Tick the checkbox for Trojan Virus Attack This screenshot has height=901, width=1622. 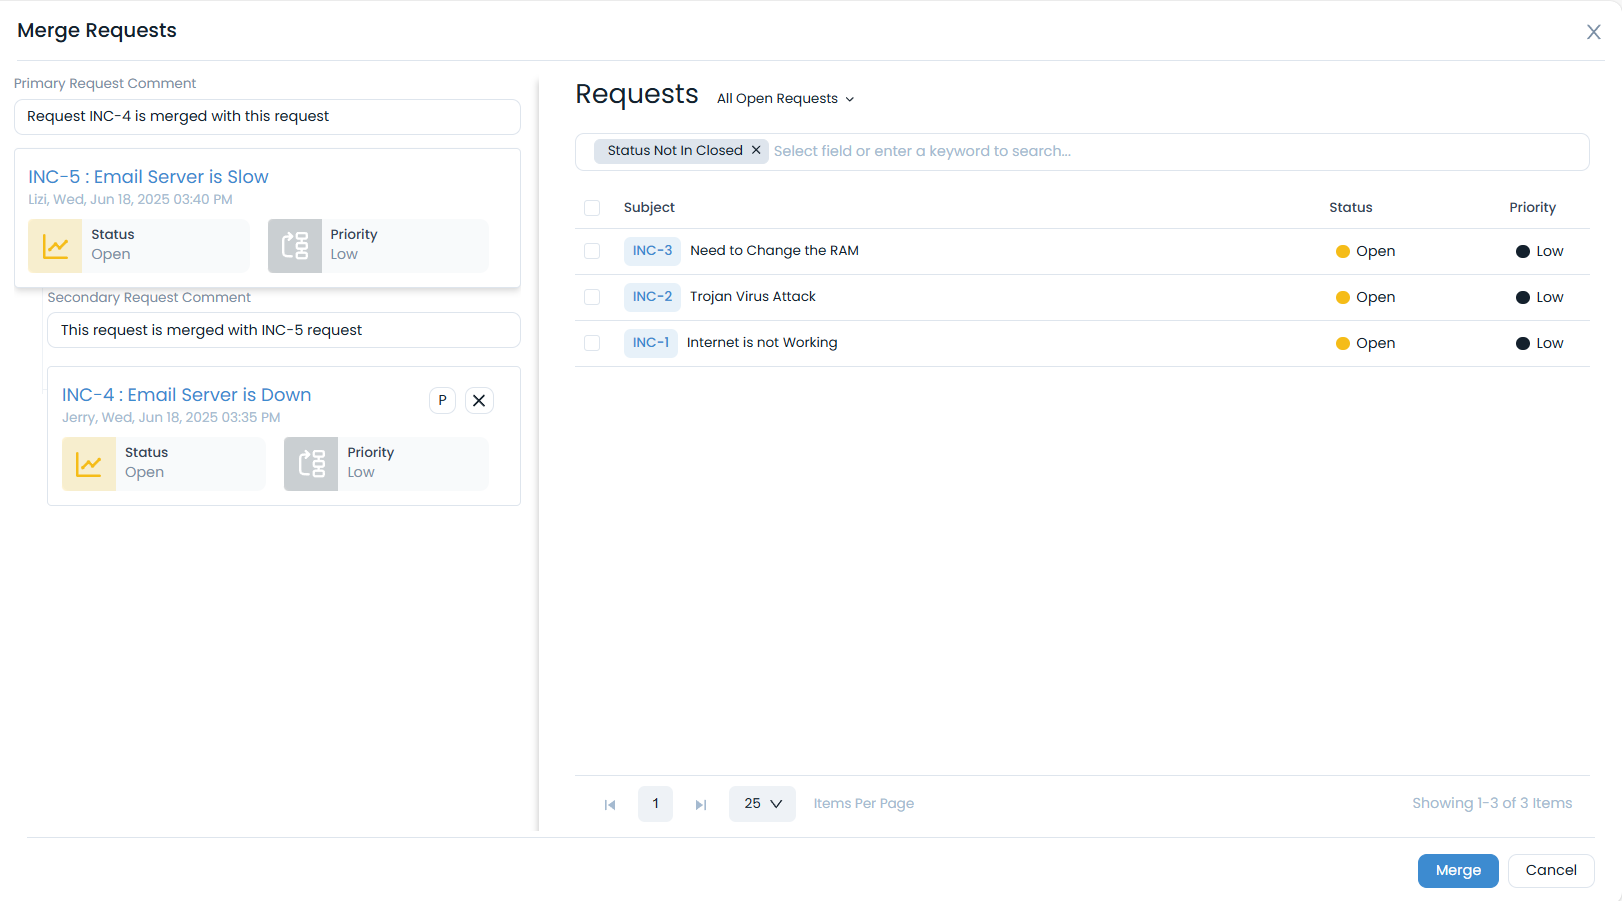(592, 297)
